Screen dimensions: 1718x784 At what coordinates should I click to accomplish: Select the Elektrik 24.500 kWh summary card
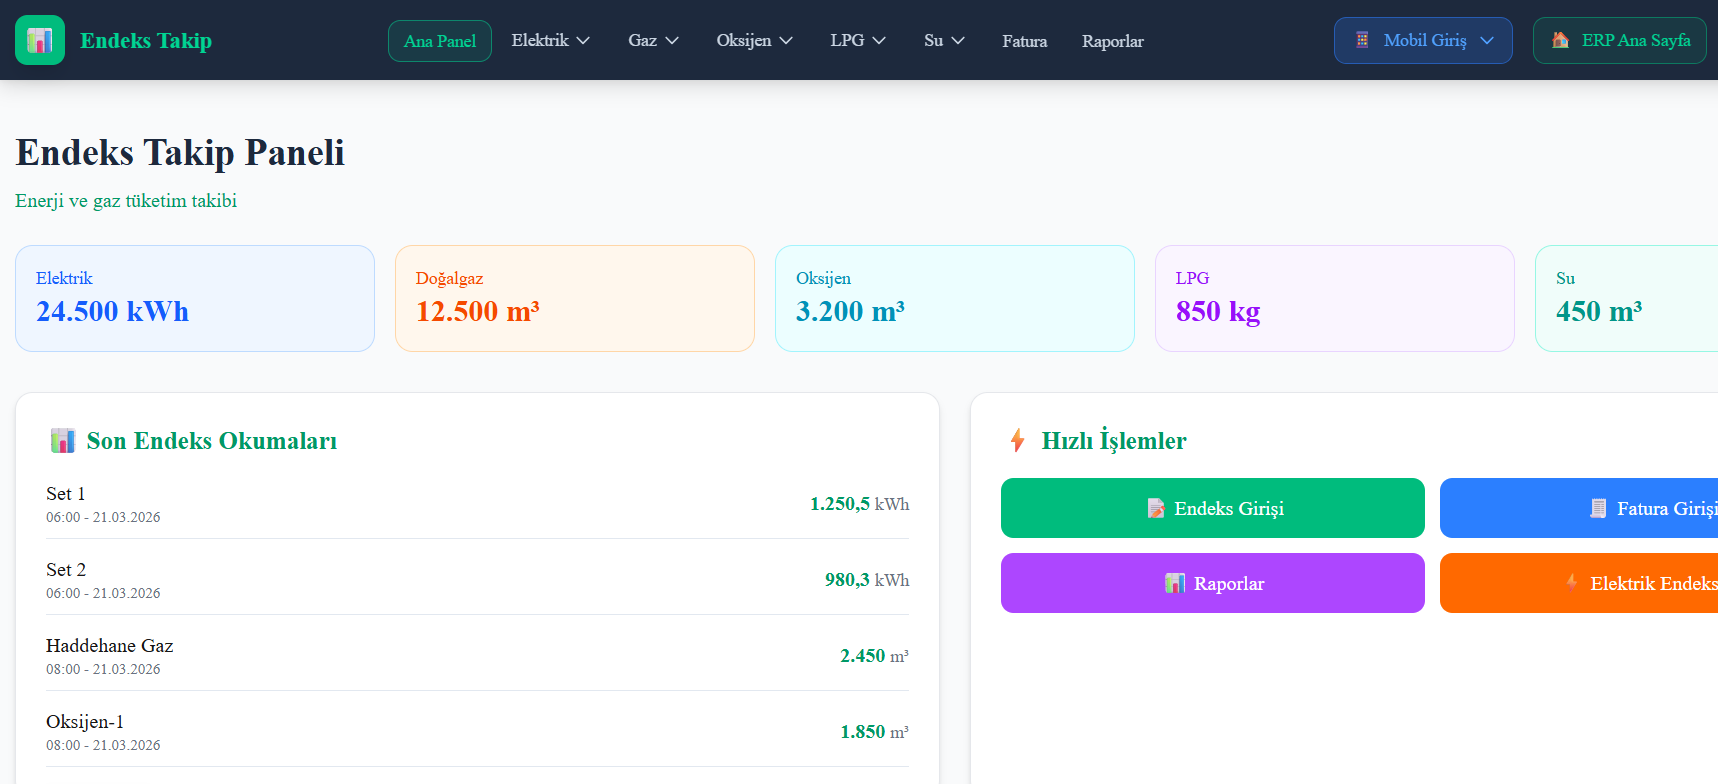tap(195, 298)
